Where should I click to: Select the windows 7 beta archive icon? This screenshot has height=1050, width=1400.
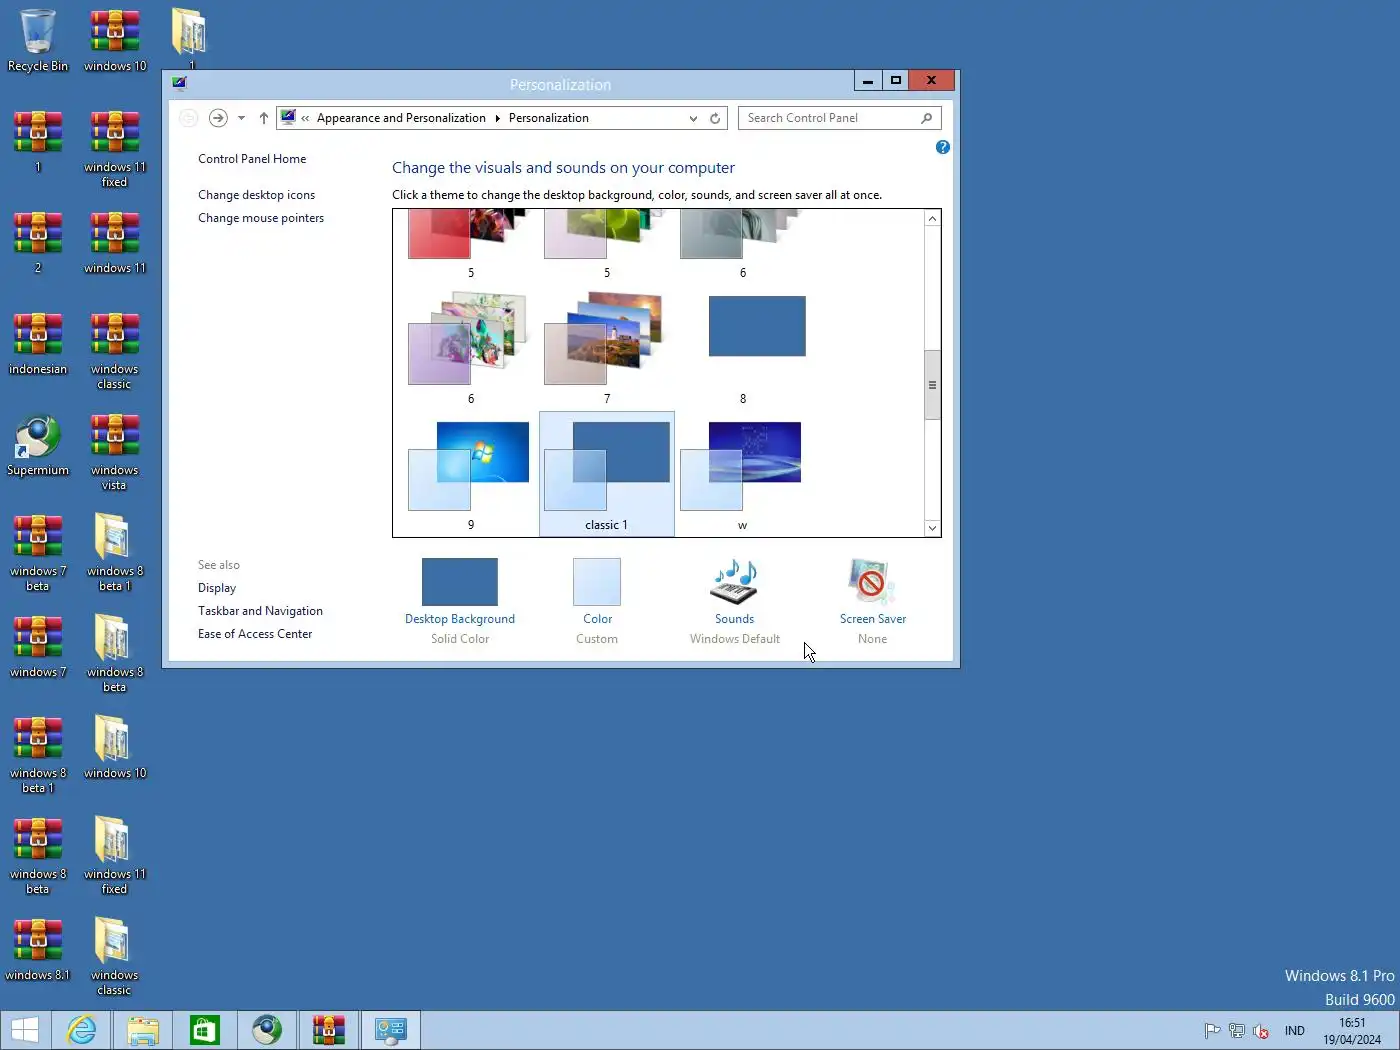pos(38,553)
